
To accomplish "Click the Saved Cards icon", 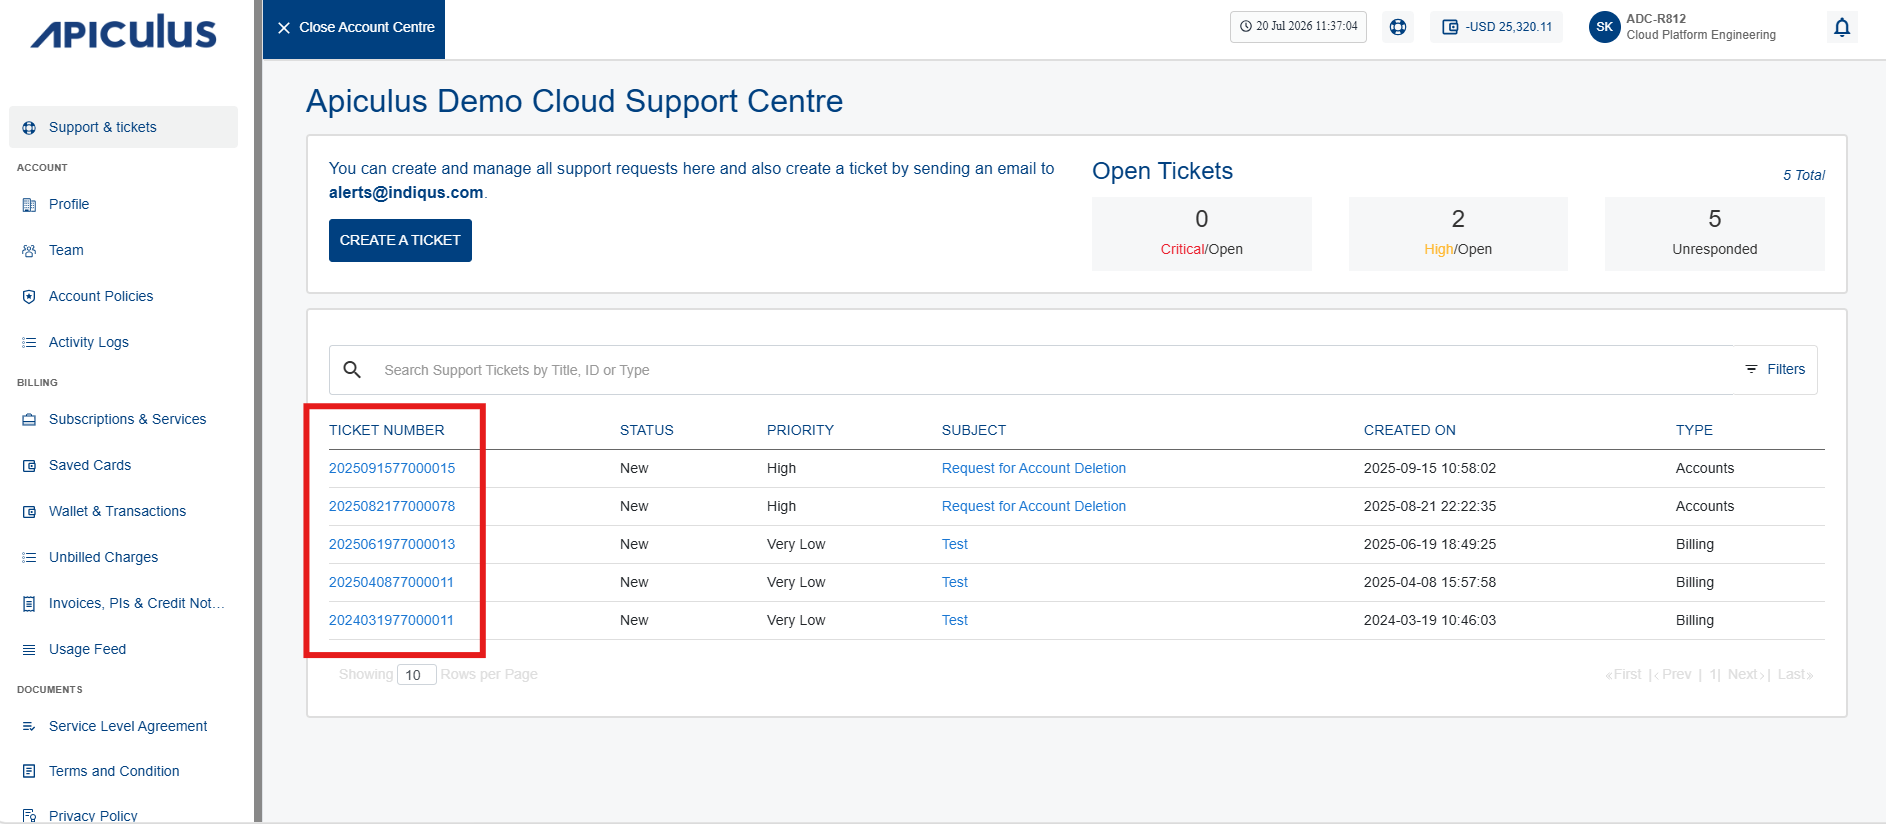I will [29, 466].
